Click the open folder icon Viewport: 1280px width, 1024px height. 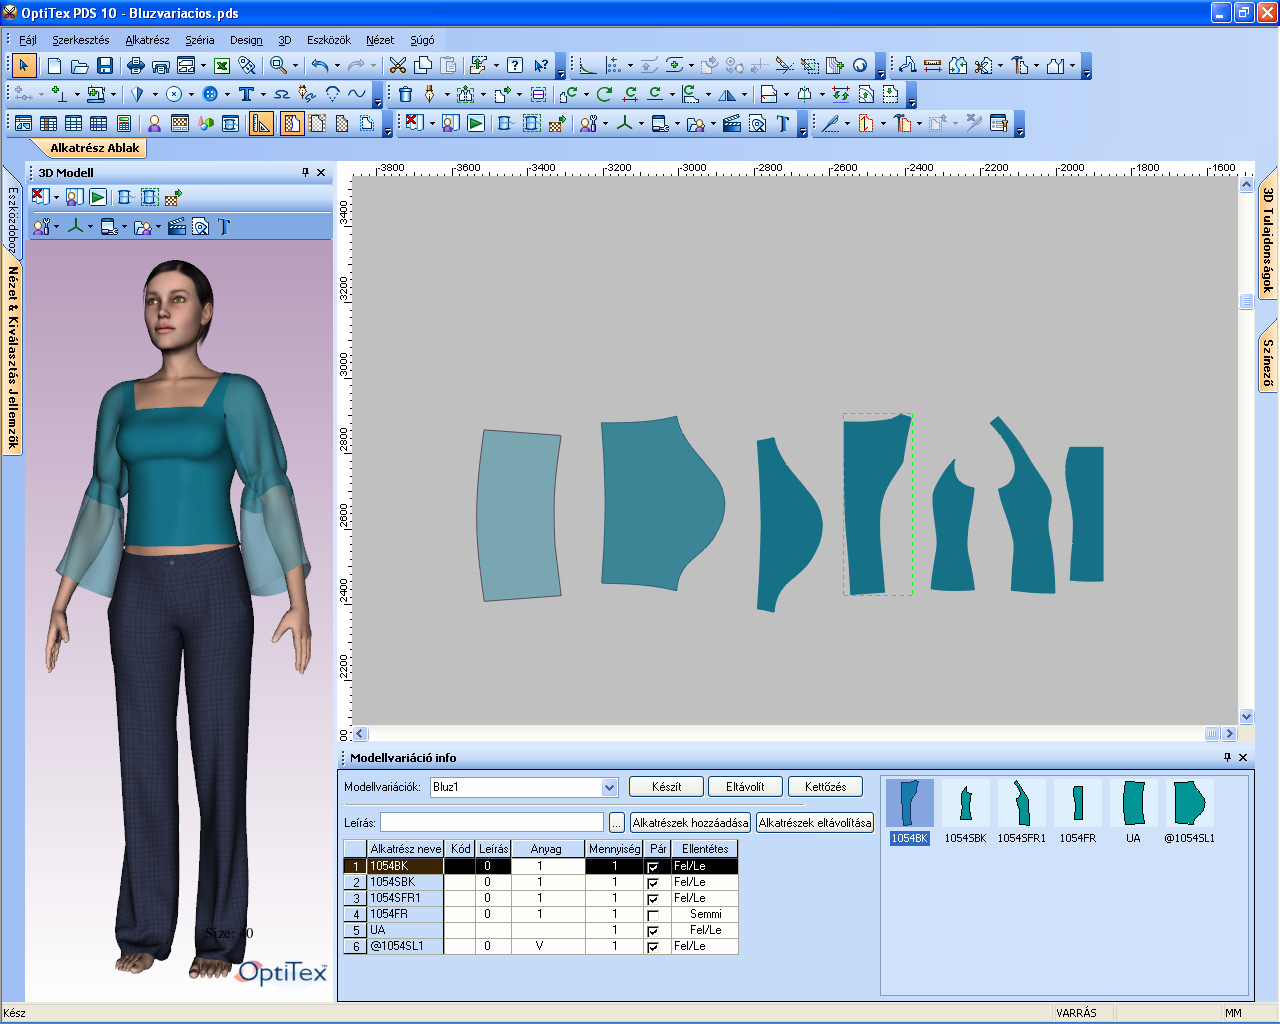(79, 66)
